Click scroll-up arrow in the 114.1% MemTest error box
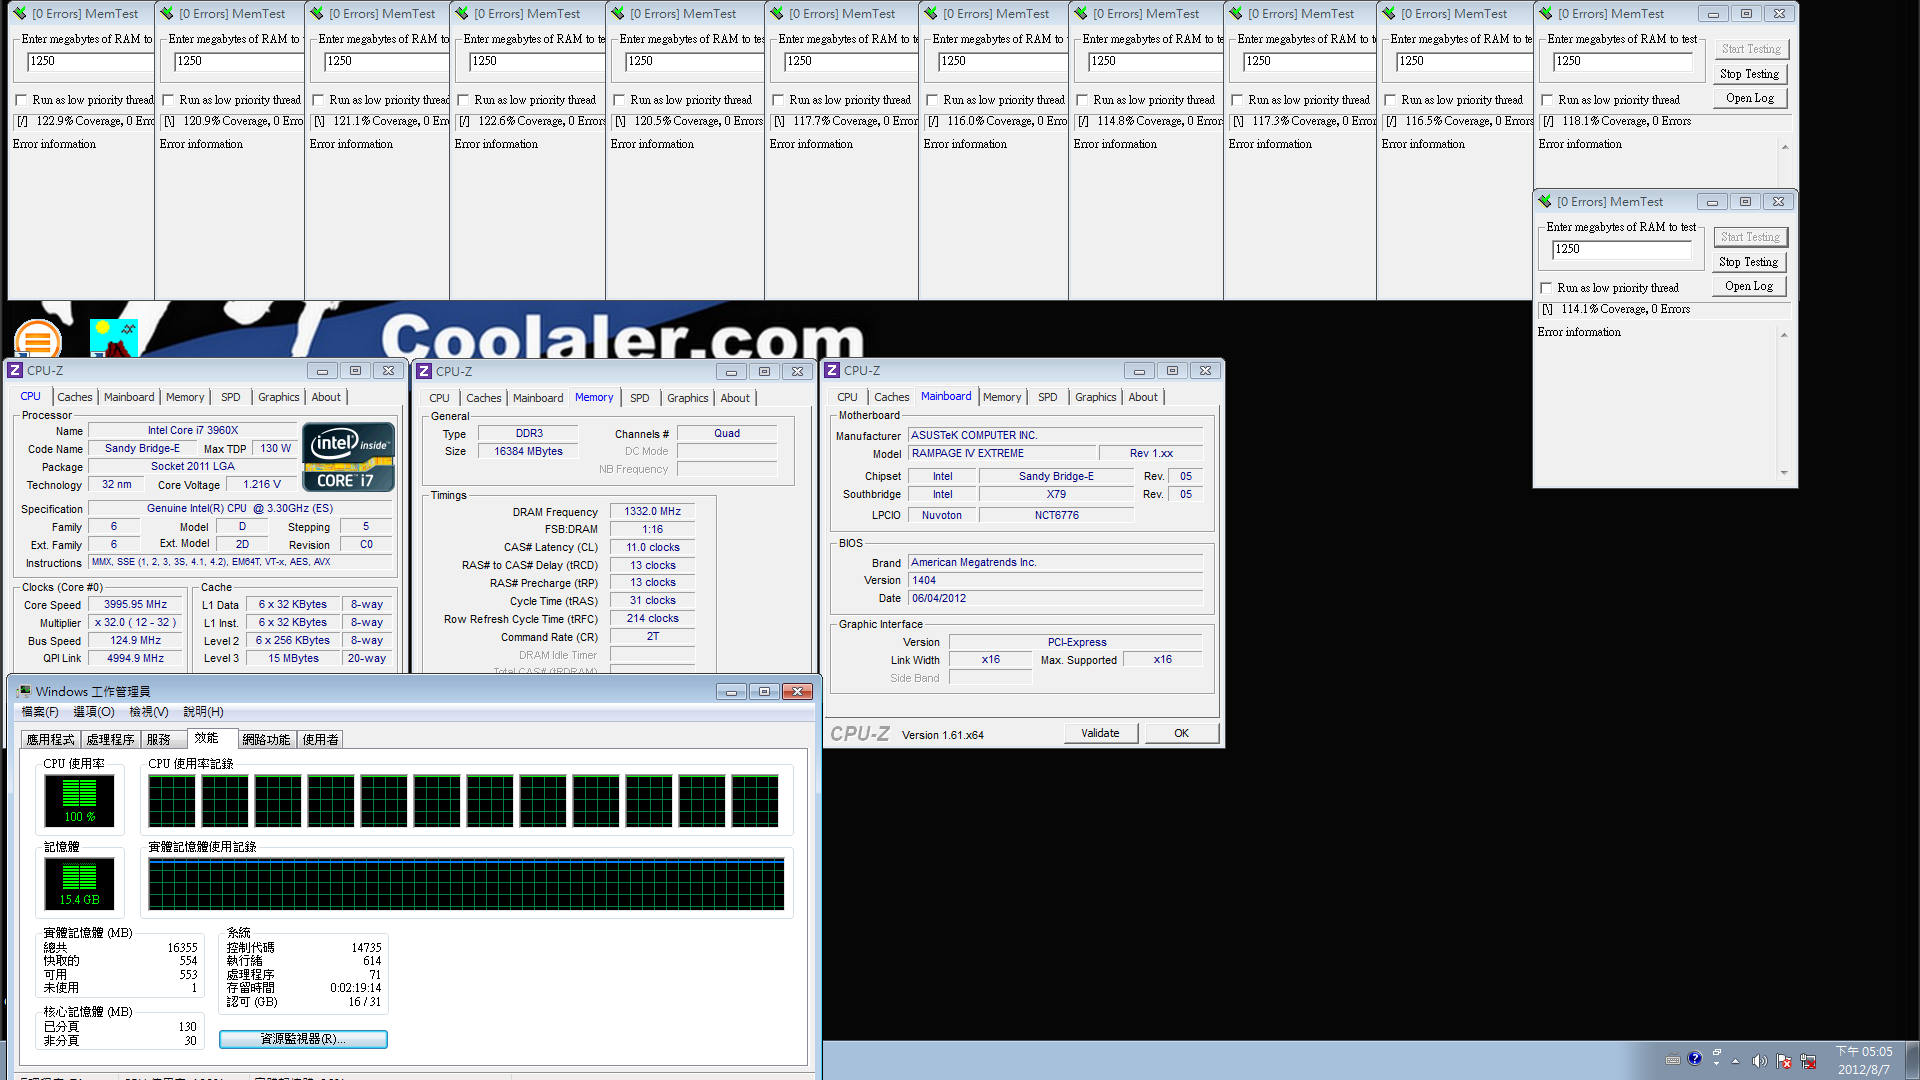The height and width of the screenshot is (1080, 1920). click(1784, 335)
